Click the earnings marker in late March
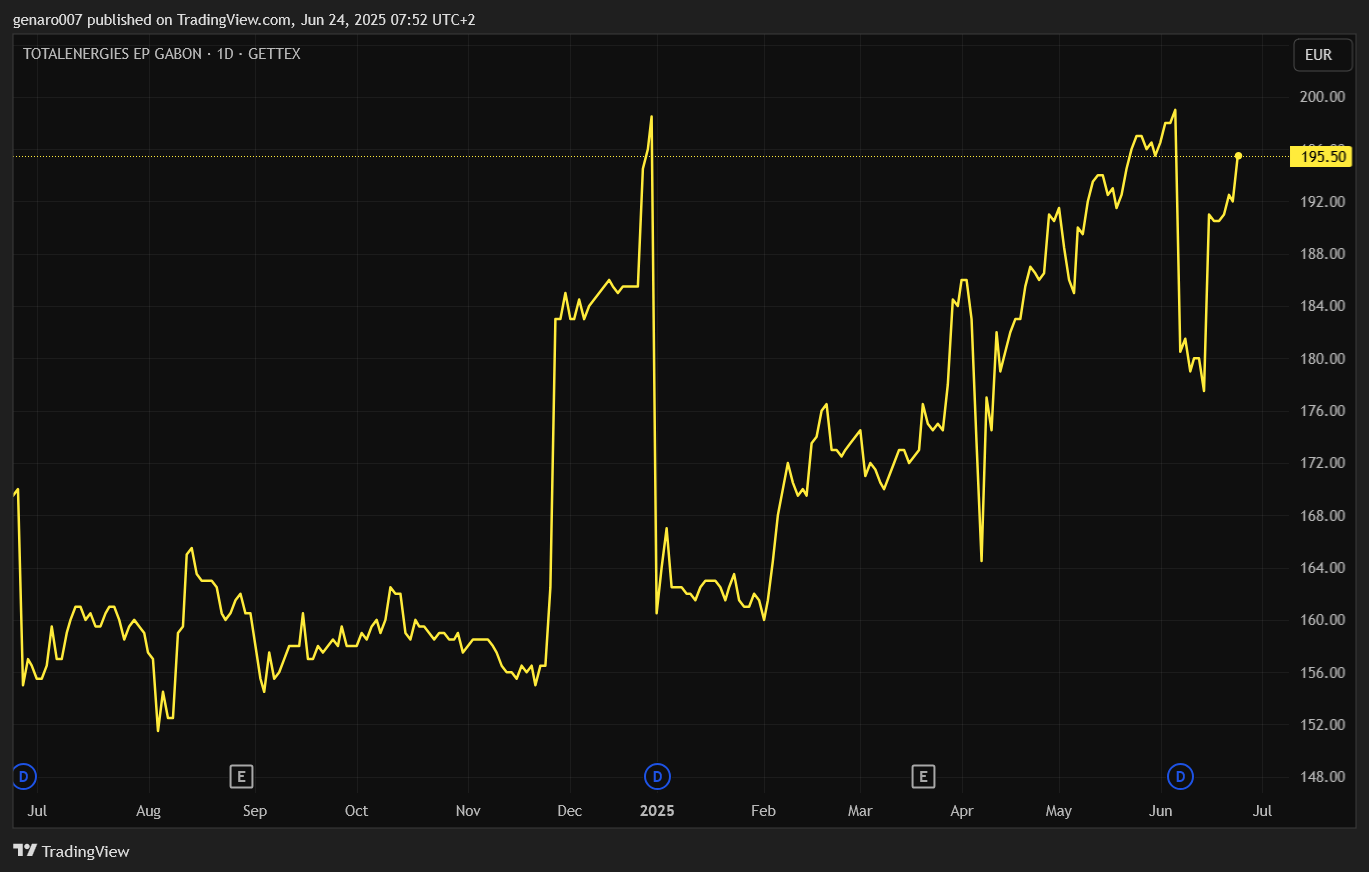Image resolution: width=1369 pixels, height=872 pixels. click(923, 776)
